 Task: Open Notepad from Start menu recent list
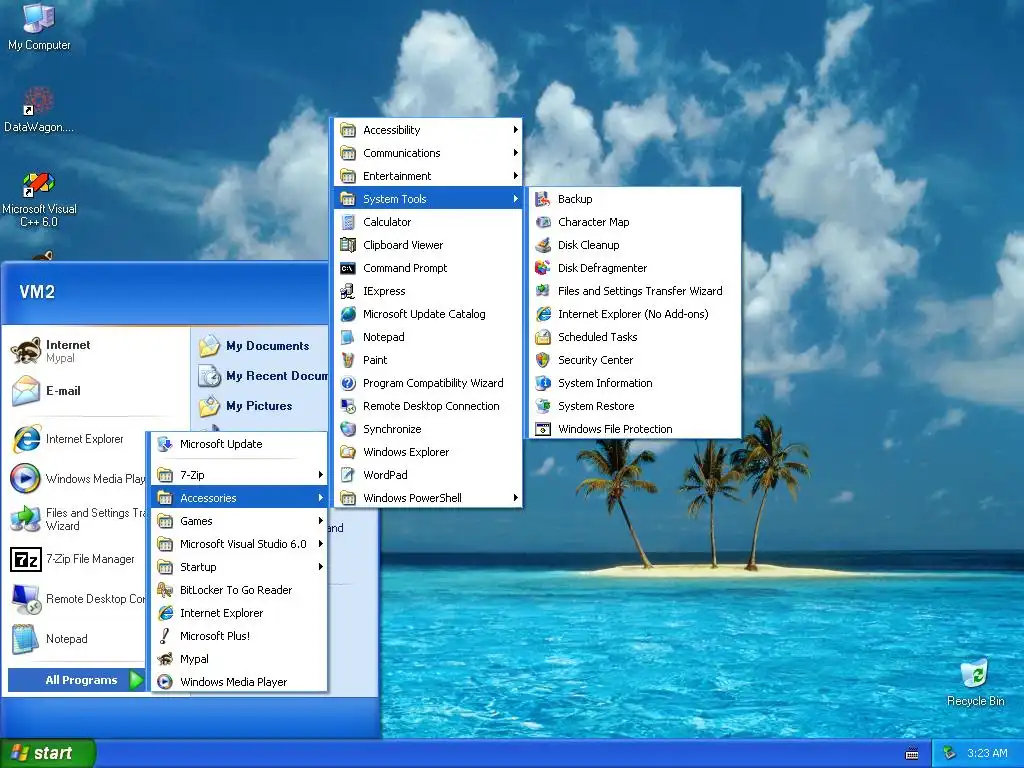(x=76, y=639)
